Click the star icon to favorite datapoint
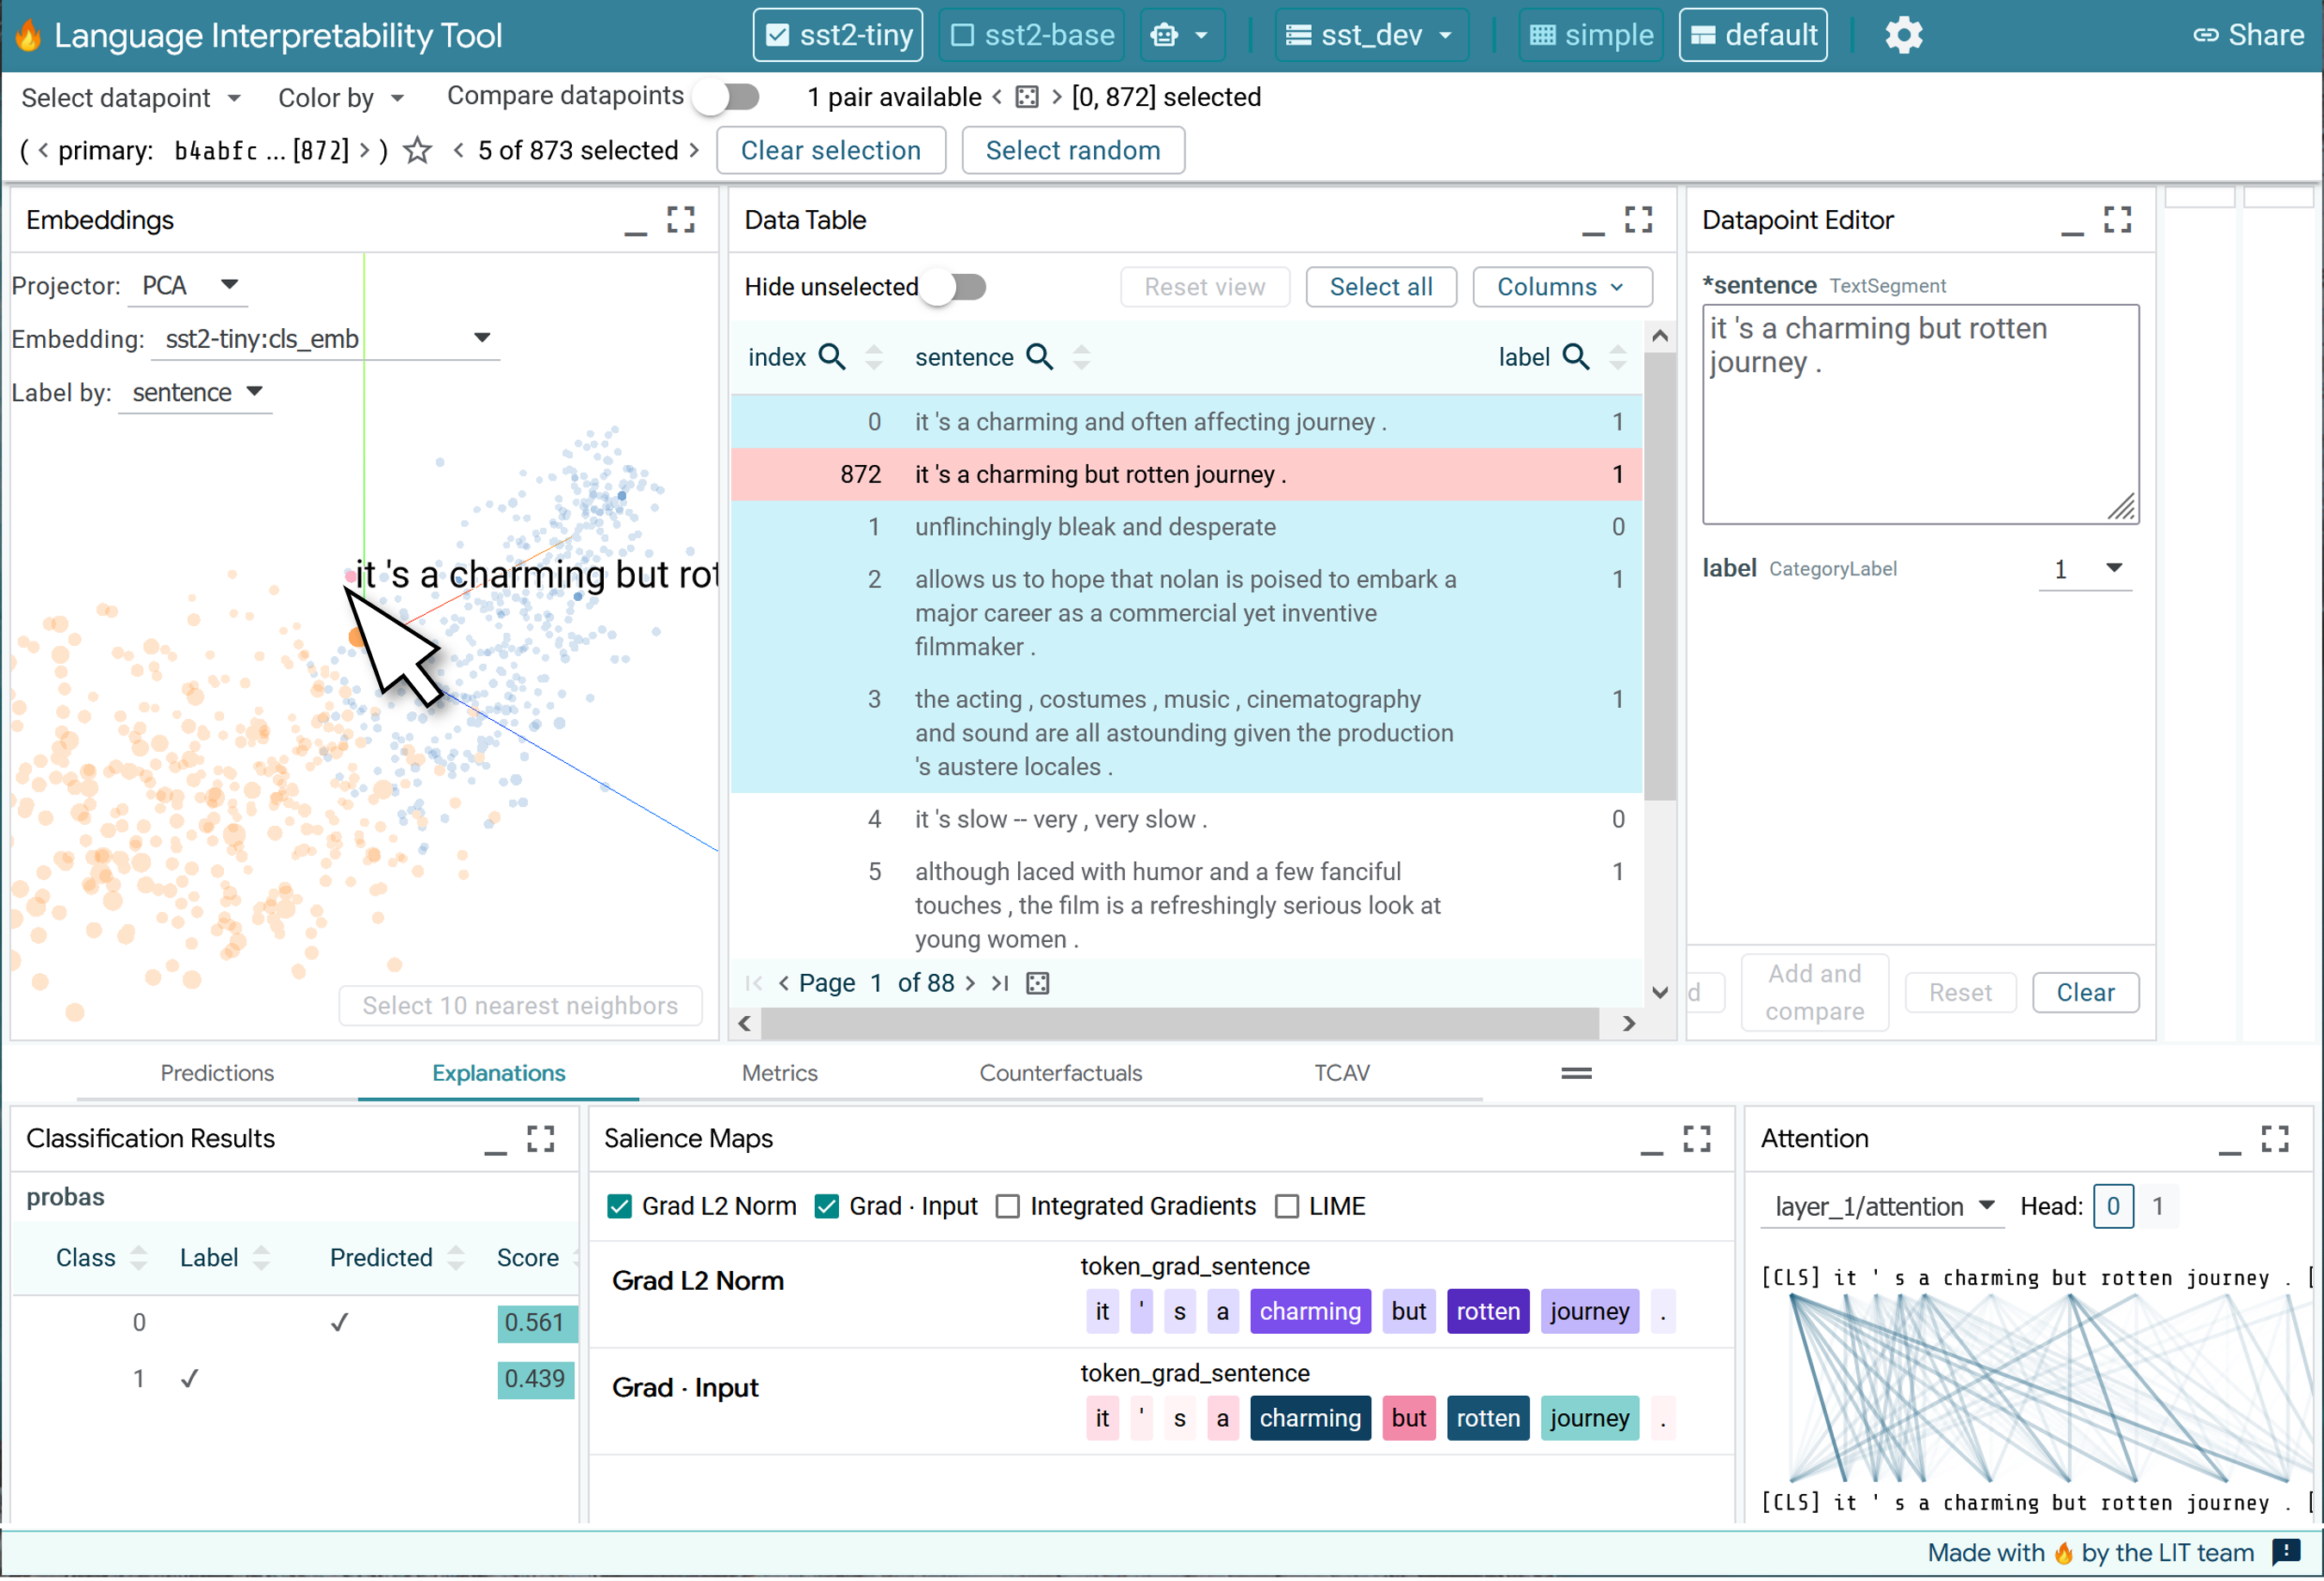 (x=417, y=151)
